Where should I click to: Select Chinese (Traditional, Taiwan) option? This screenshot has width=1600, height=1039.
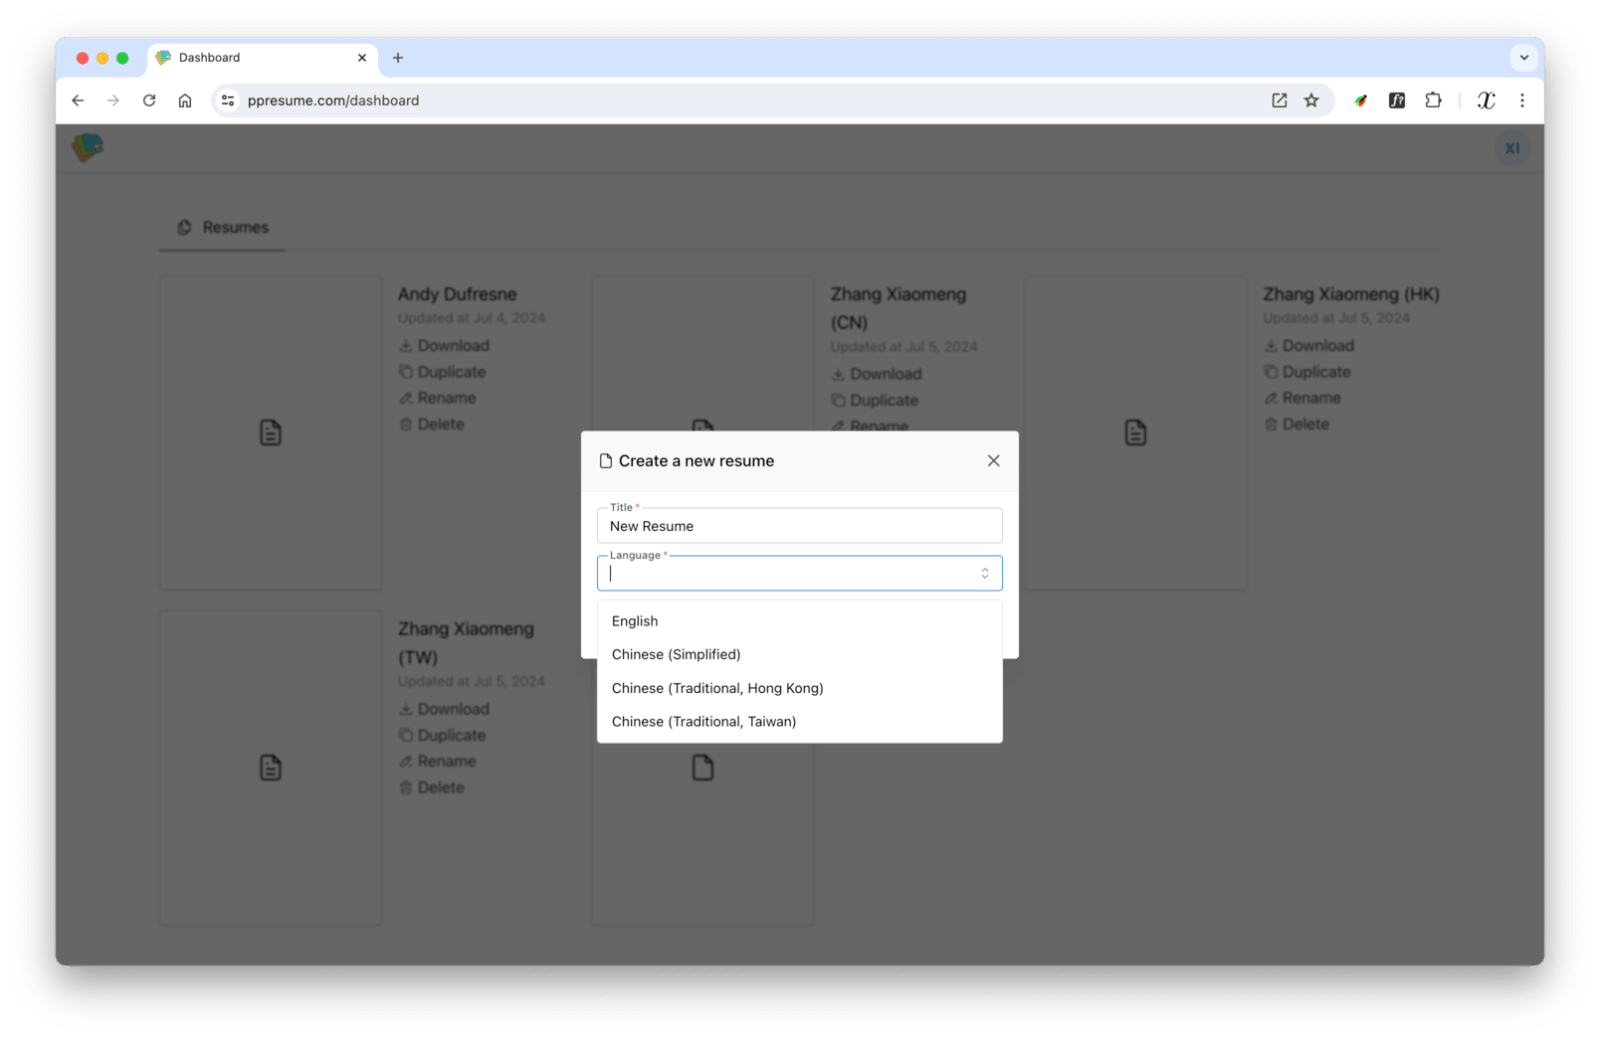click(x=703, y=721)
